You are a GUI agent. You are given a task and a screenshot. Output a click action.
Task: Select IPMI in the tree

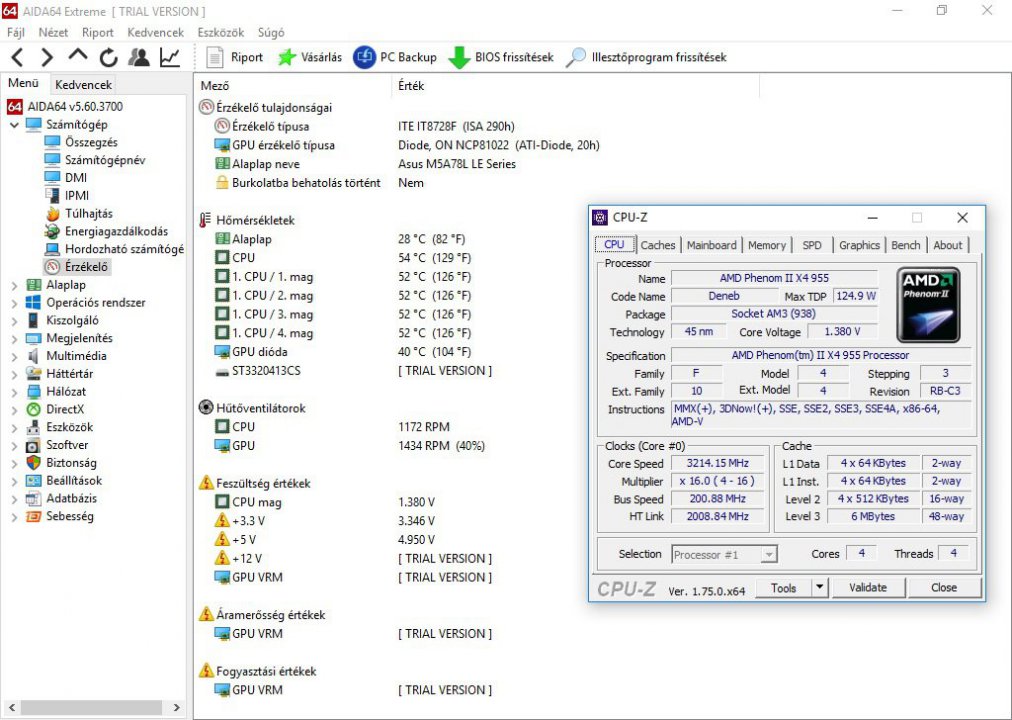(77, 195)
